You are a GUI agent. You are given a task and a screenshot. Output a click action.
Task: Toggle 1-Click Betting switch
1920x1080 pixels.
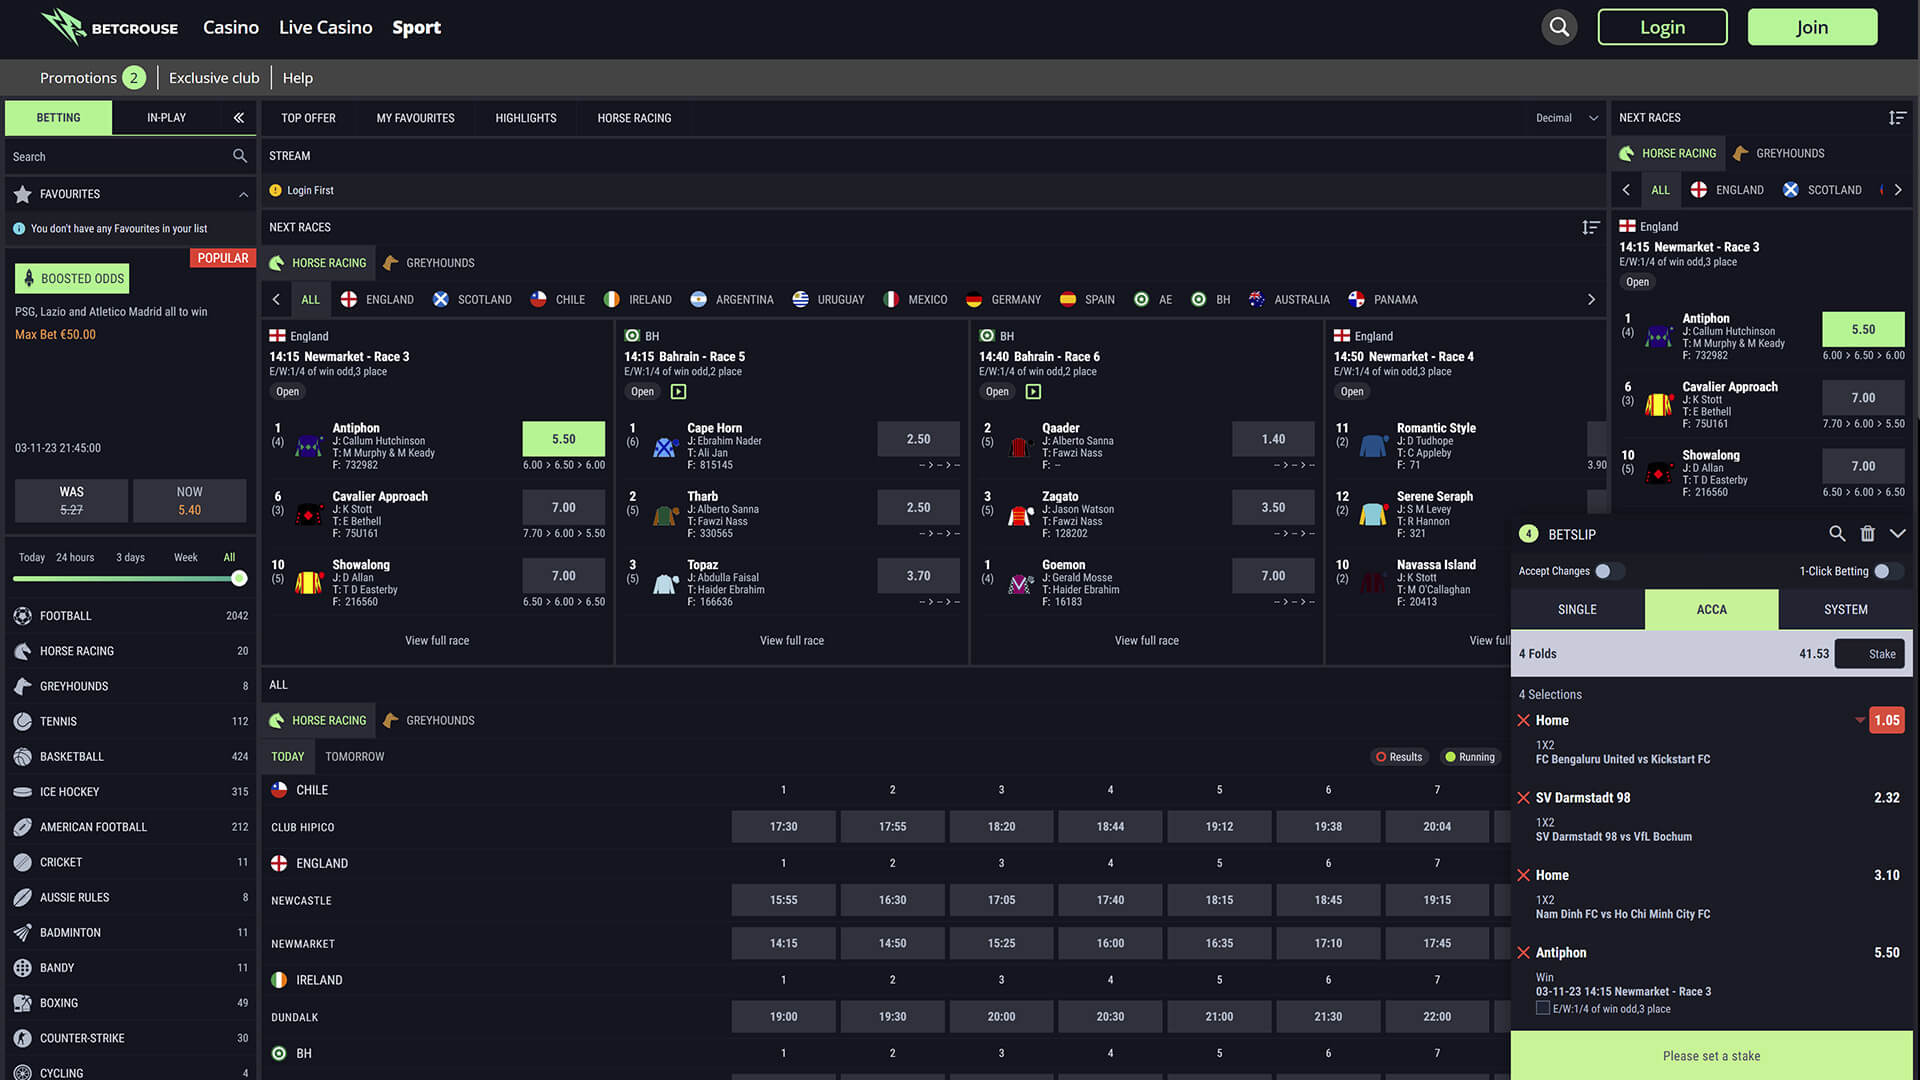click(1888, 571)
